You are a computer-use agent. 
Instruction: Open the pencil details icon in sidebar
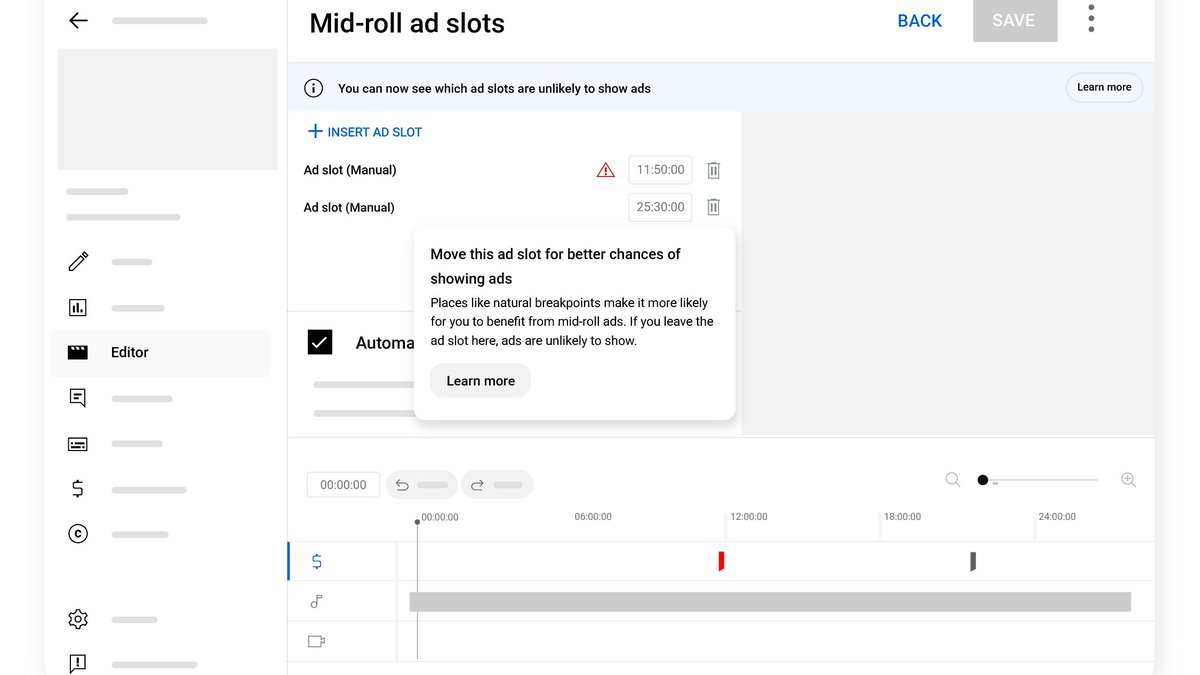tap(78, 262)
